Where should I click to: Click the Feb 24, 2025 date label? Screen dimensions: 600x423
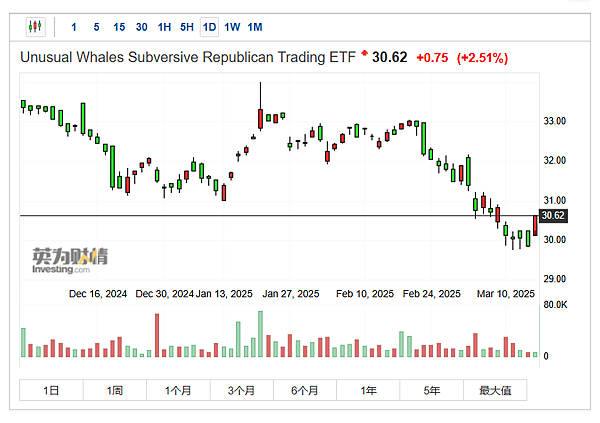[431, 294]
